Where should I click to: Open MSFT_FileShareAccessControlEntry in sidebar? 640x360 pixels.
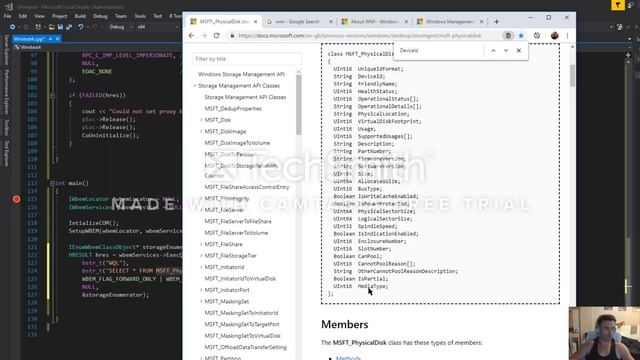click(x=247, y=187)
